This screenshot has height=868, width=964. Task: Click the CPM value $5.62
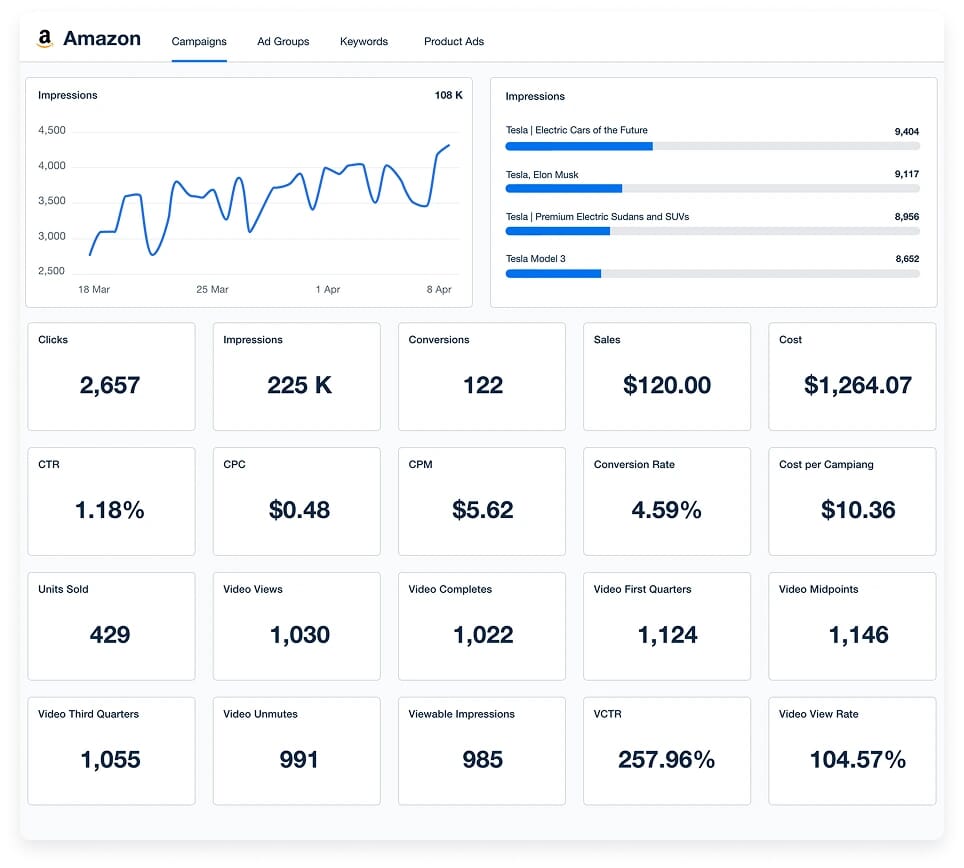pyautogui.click(x=483, y=510)
